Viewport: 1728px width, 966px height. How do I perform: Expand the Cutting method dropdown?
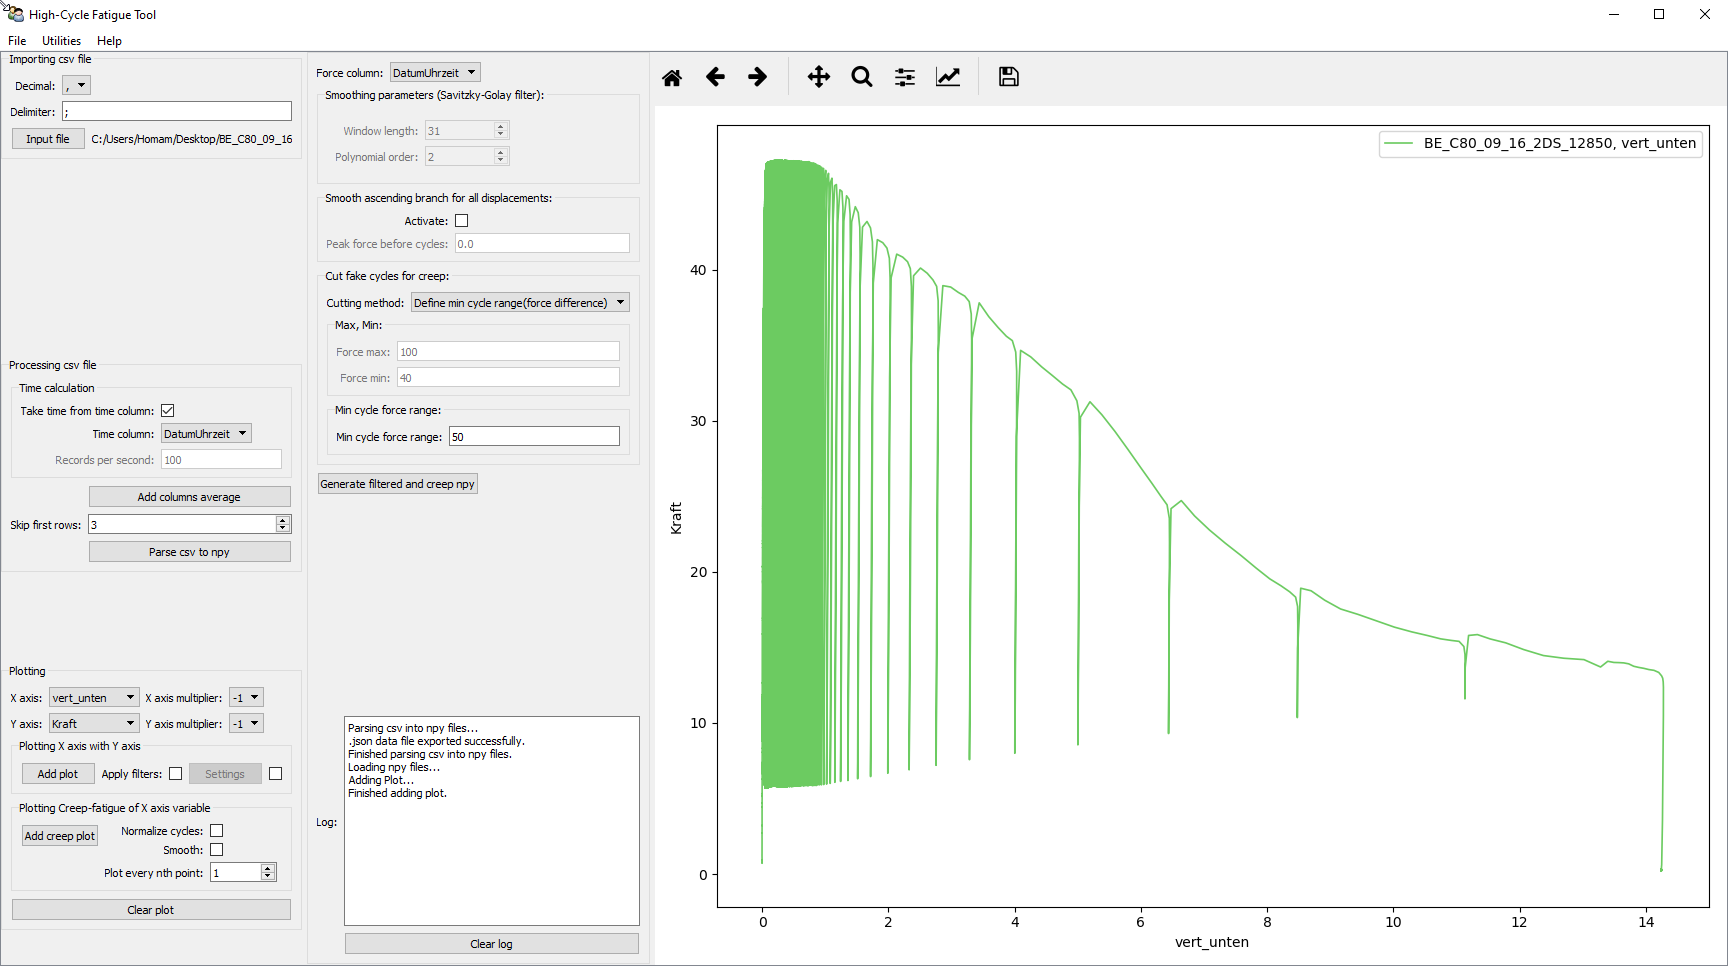tap(520, 303)
